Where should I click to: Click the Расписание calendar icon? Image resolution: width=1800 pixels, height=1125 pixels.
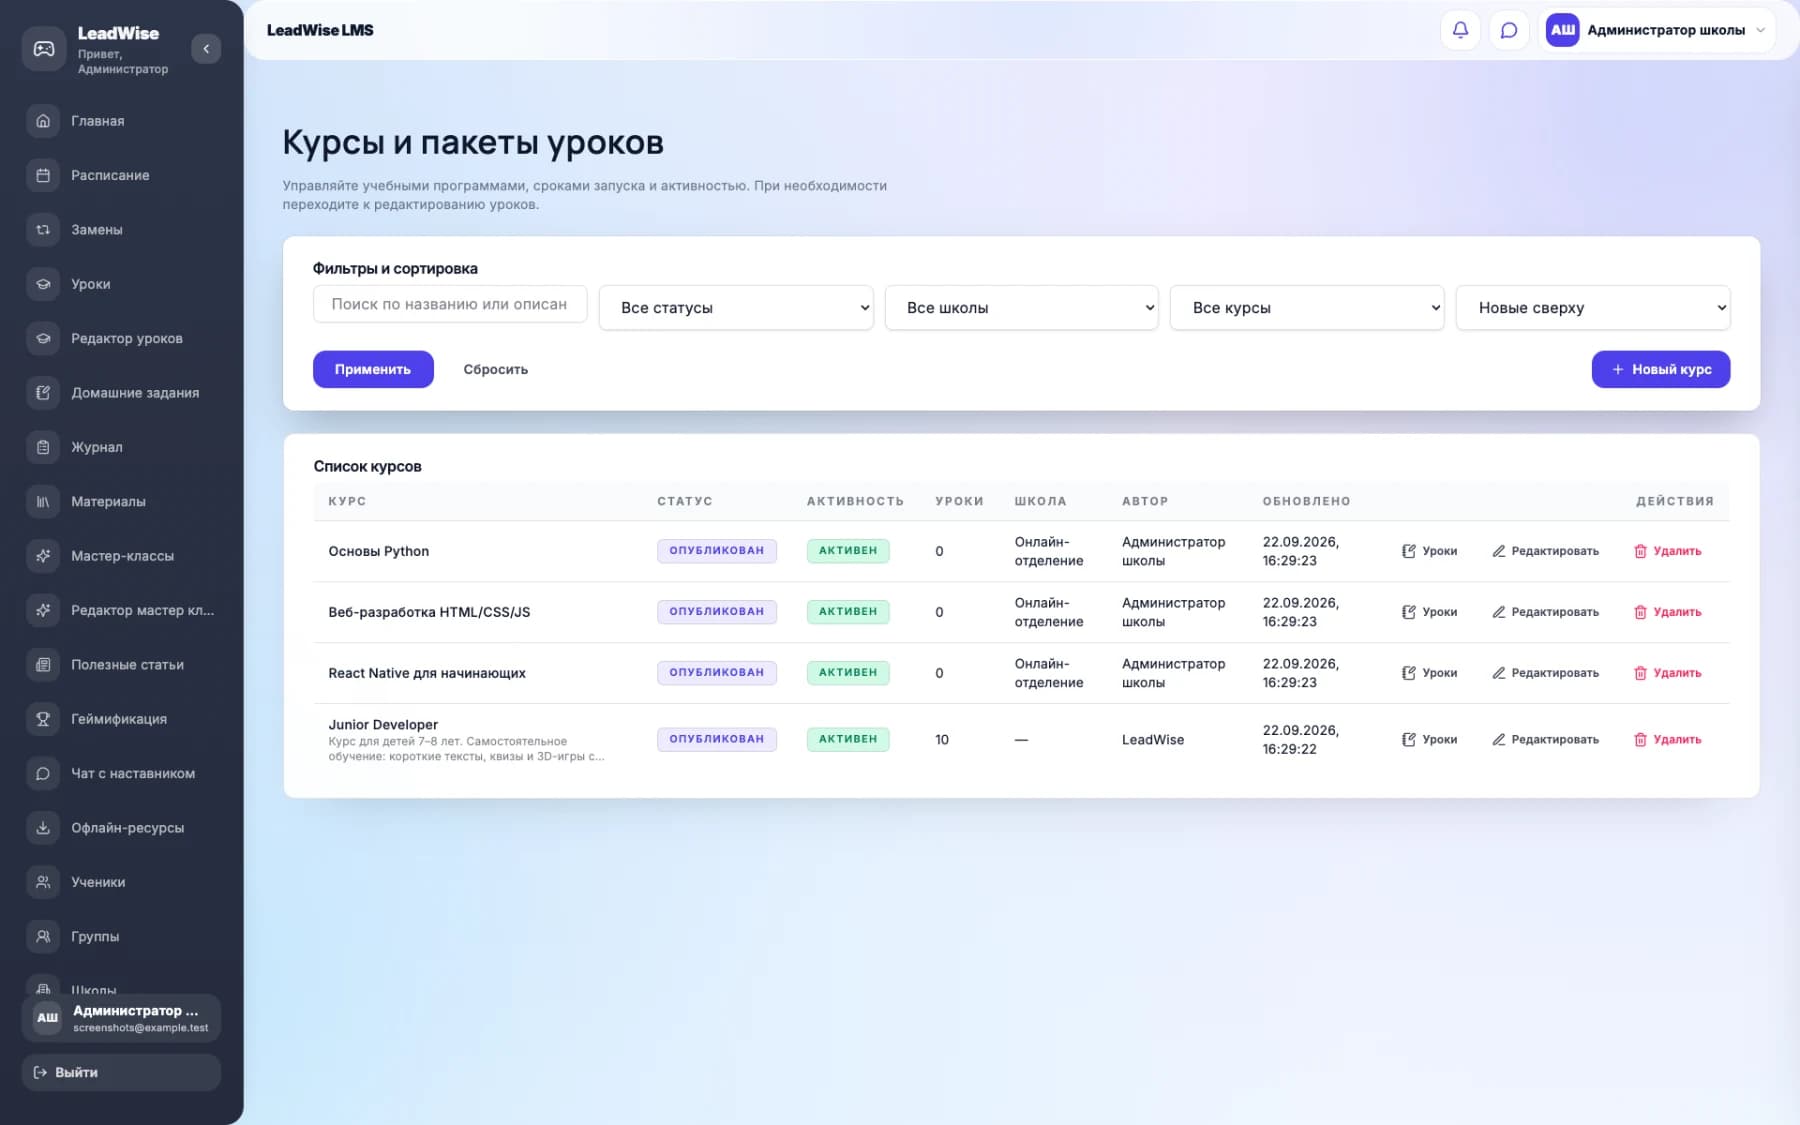(x=43, y=175)
